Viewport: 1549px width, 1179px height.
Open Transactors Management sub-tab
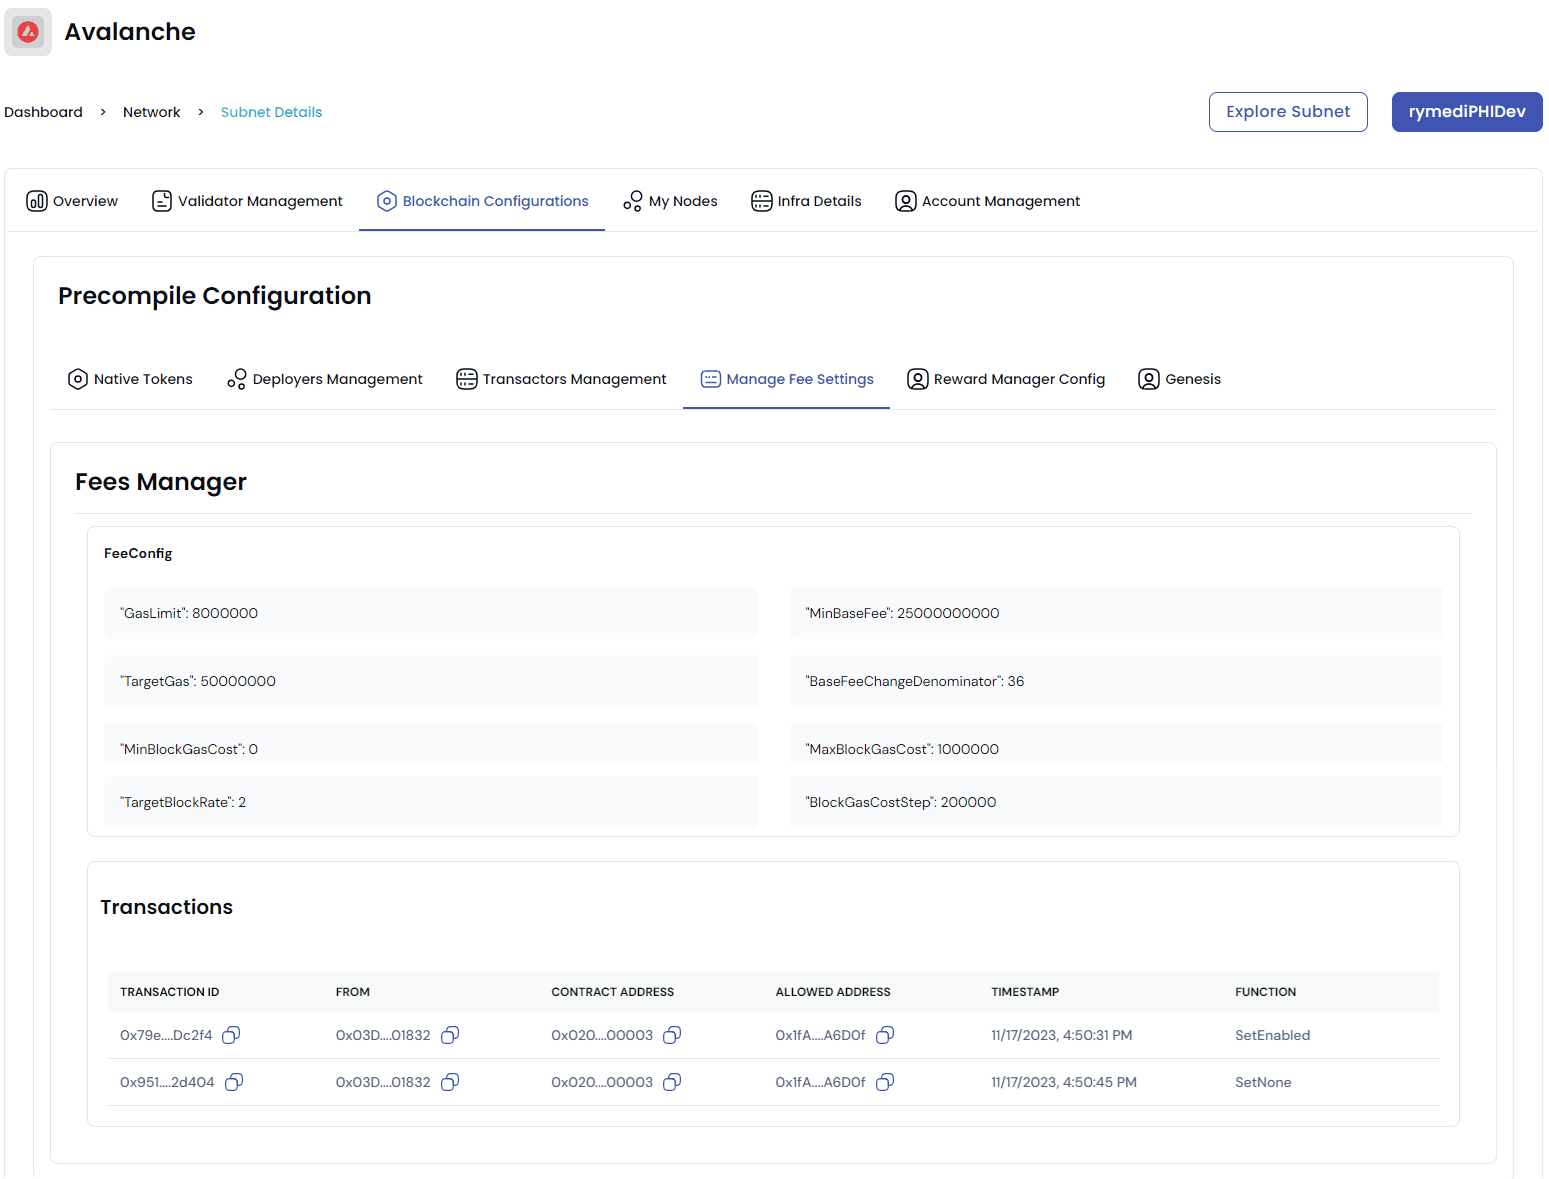click(561, 379)
